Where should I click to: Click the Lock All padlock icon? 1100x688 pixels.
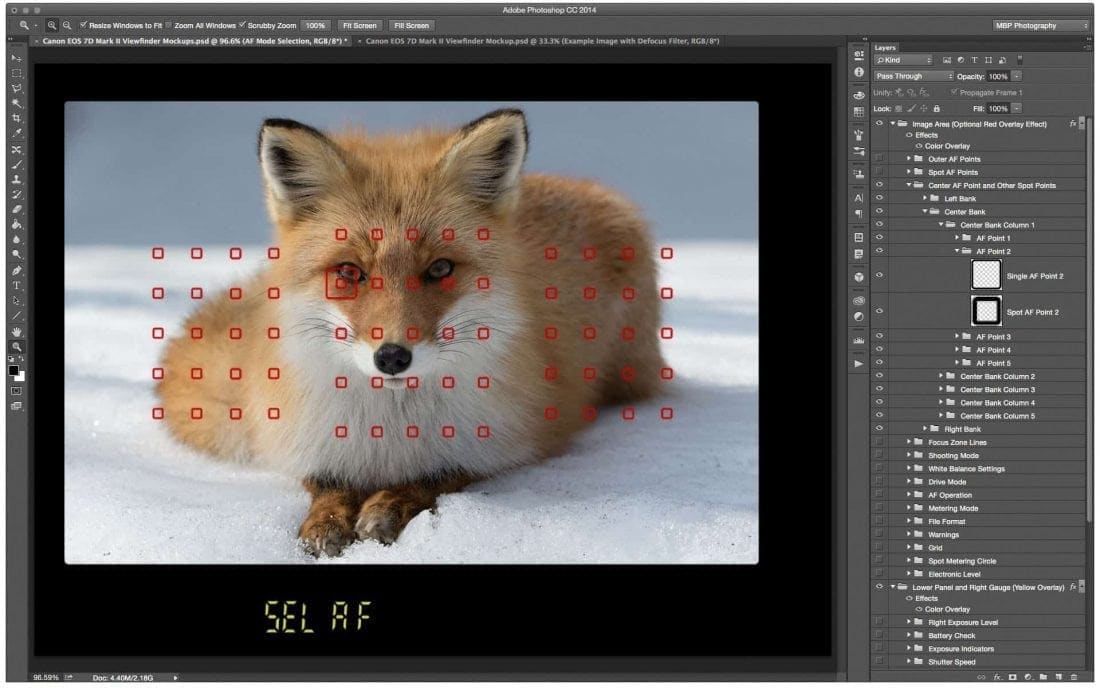pyautogui.click(x=937, y=108)
